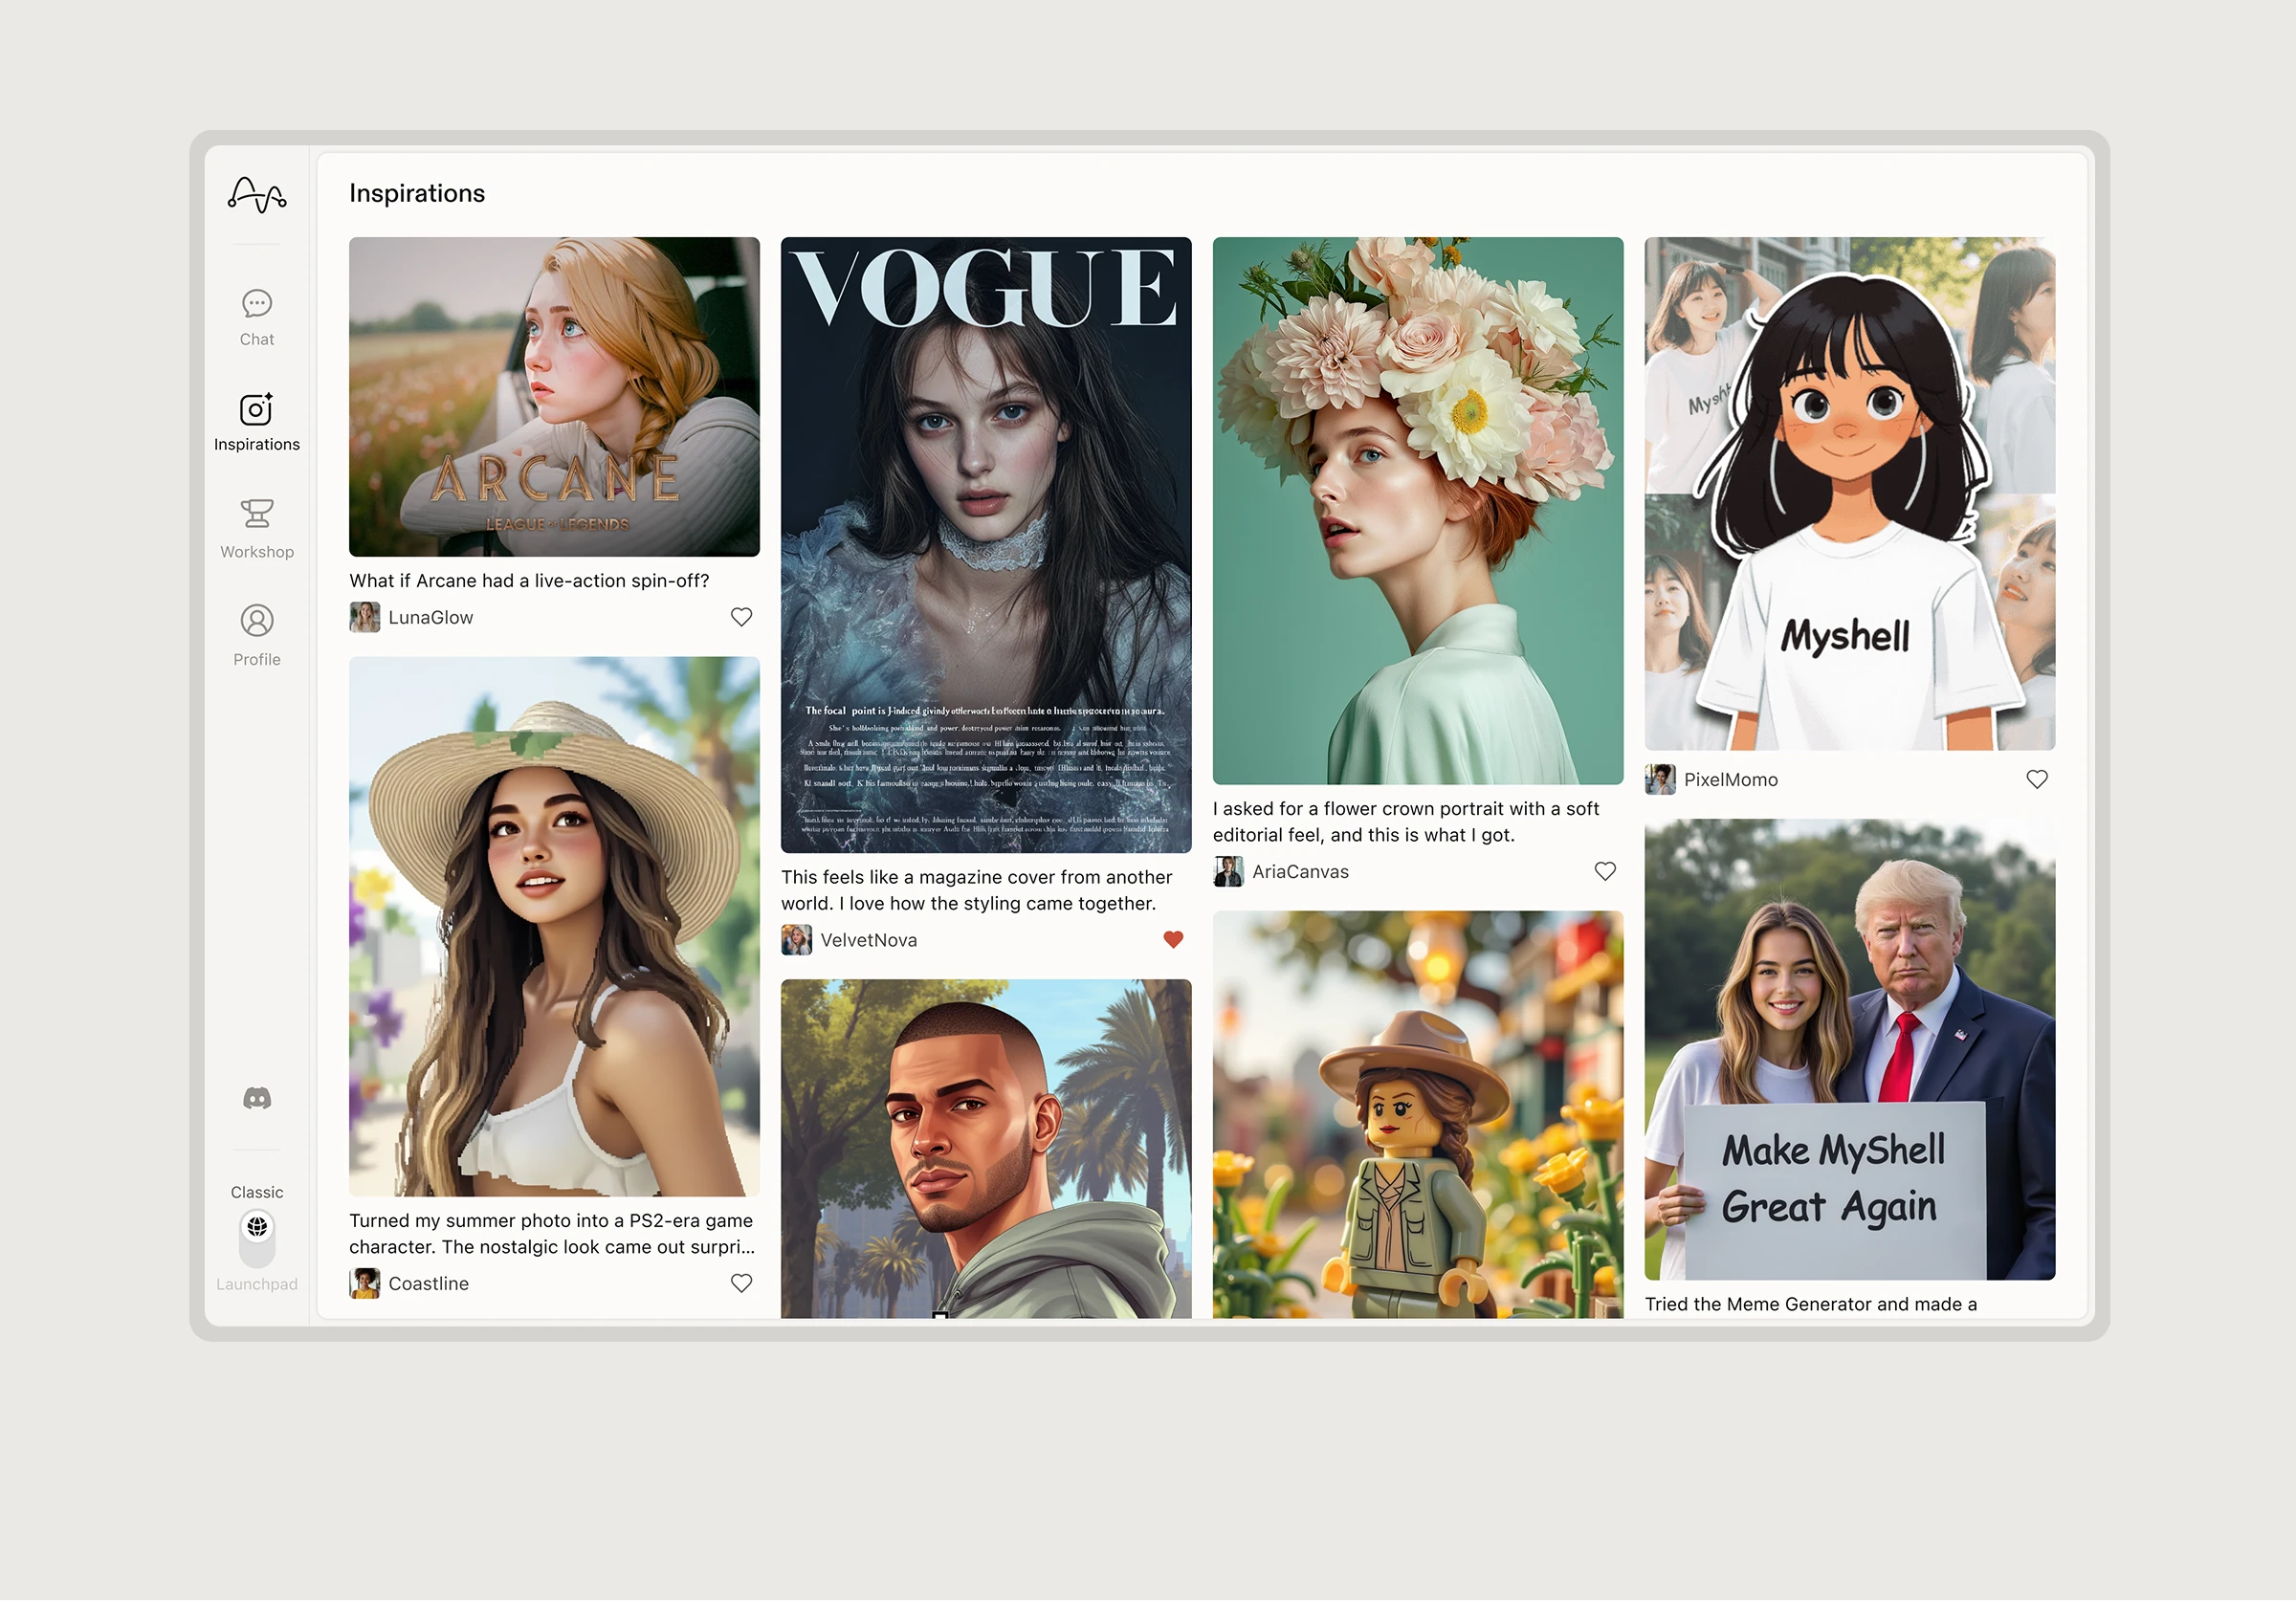The image size is (2296, 1601).
Task: Open LunaGlow's avatar picture
Action: 365,617
